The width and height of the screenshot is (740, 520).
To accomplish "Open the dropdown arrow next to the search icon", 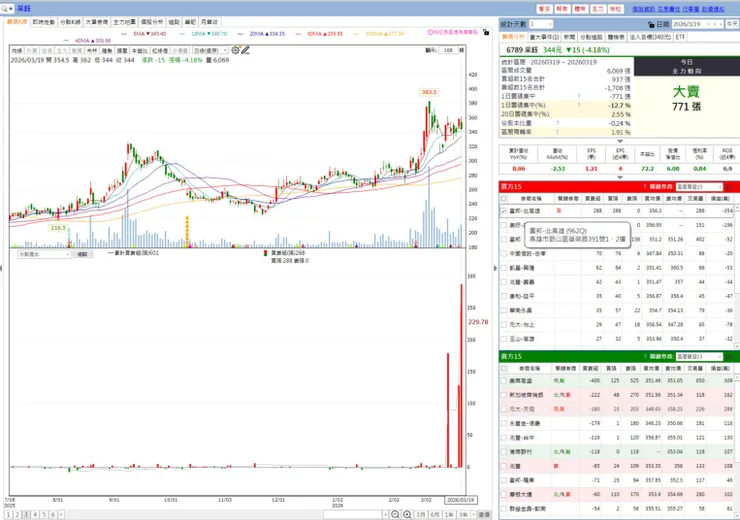I will coord(11,8).
